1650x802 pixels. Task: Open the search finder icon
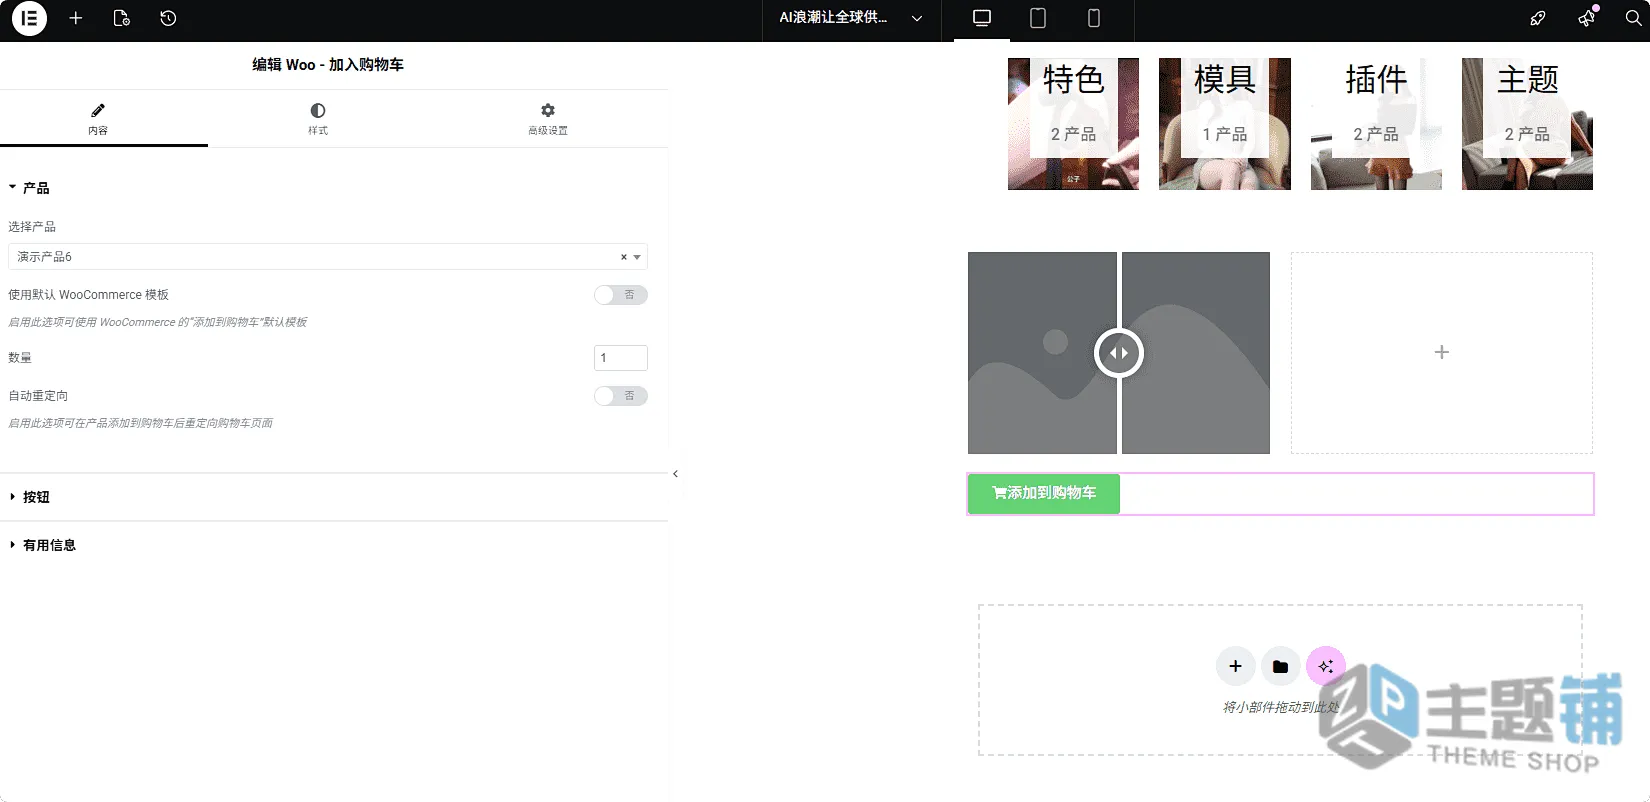coord(1633,18)
